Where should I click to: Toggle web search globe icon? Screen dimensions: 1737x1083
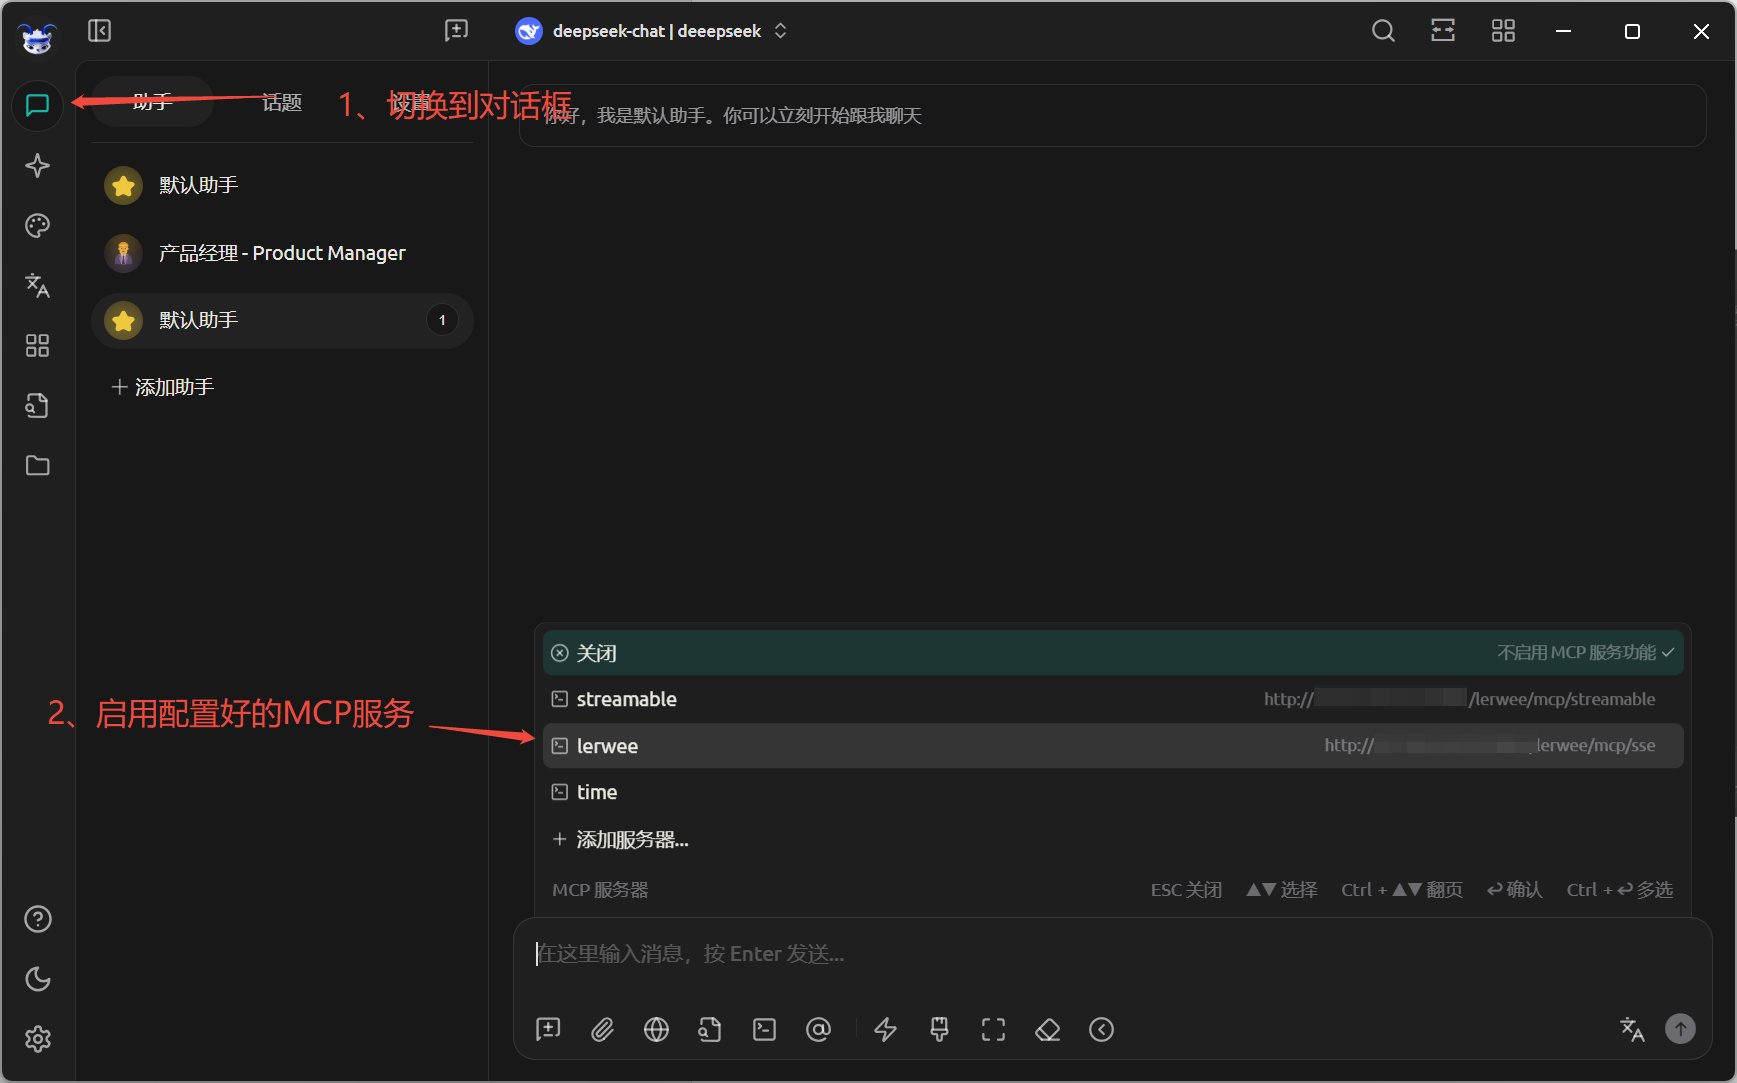click(656, 1029)
